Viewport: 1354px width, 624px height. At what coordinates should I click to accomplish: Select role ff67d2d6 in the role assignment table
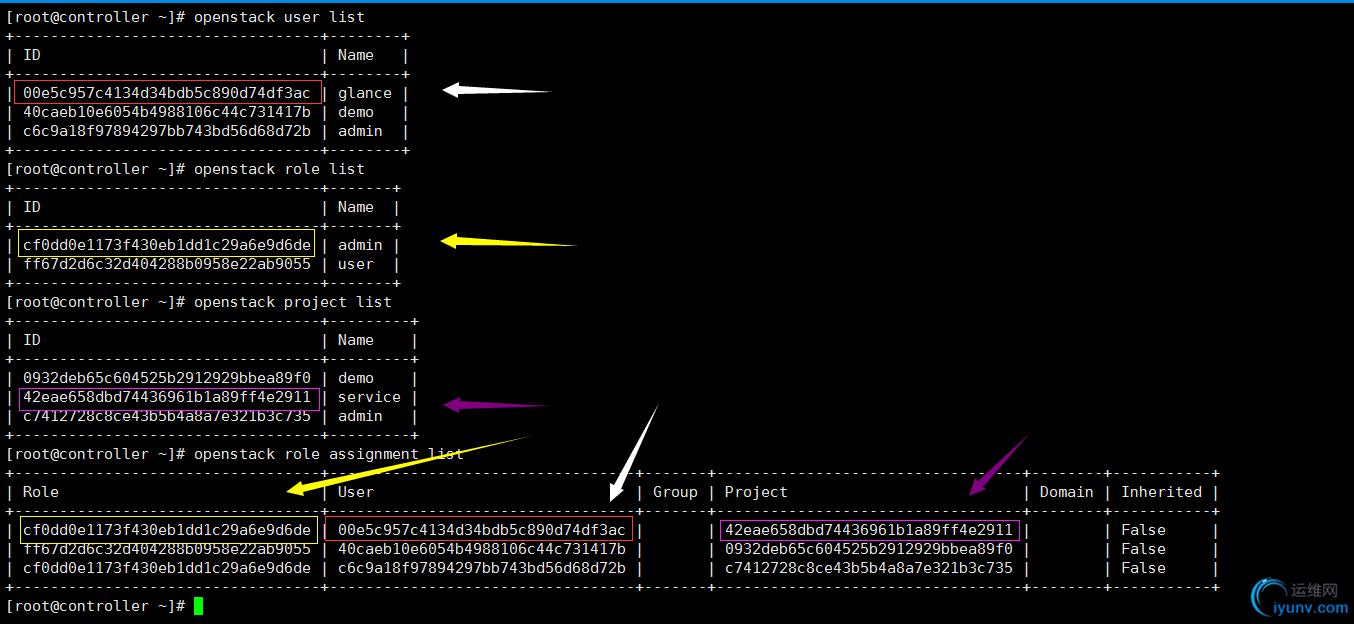coord(167,549)
